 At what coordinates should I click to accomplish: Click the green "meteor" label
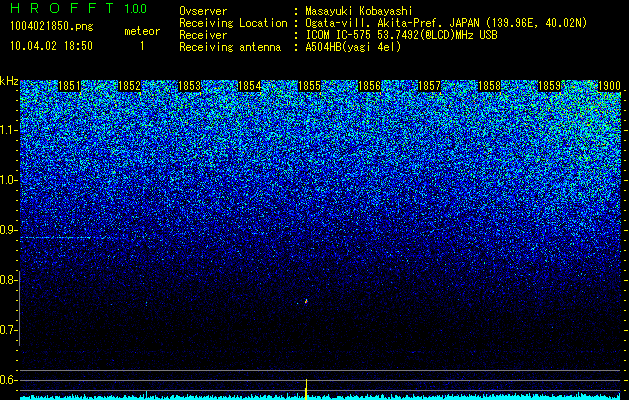pyautogui.click(x=142, y=31)
